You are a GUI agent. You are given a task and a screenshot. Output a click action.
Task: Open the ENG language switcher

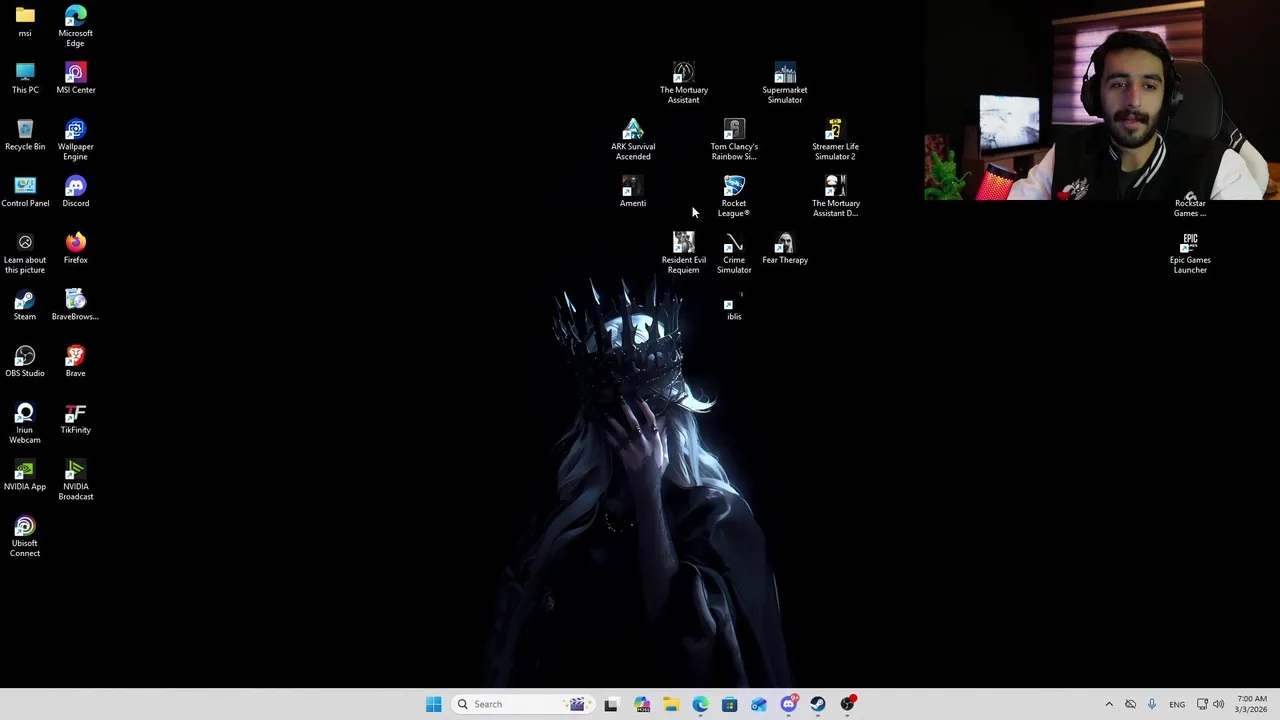pos(1177,704)
